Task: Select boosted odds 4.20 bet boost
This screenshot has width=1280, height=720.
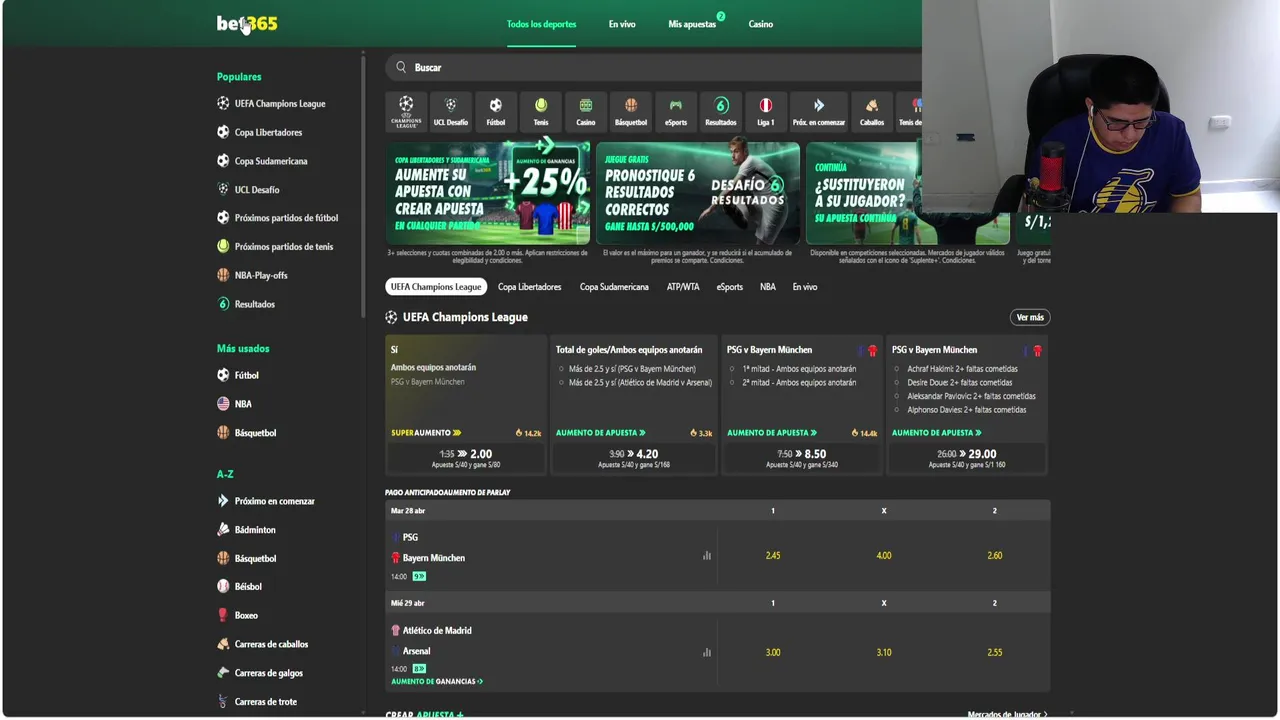Action: click(x=634, y=457)
